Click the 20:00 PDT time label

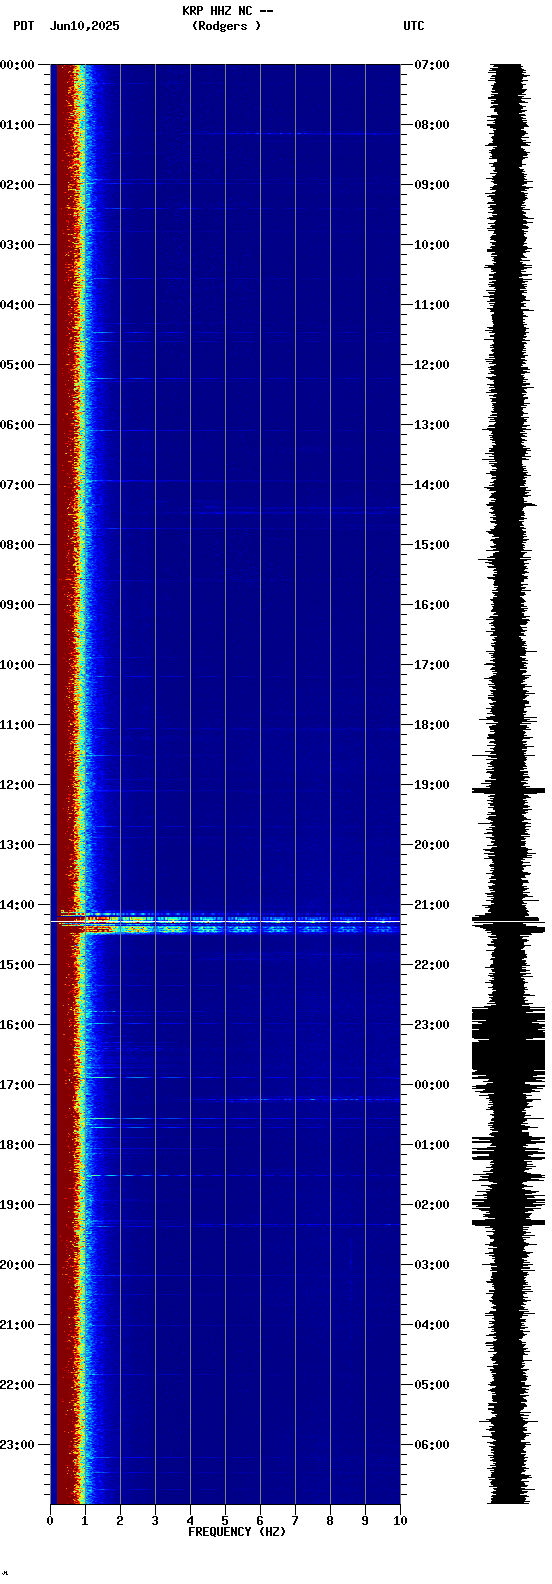pos(17,1265)
